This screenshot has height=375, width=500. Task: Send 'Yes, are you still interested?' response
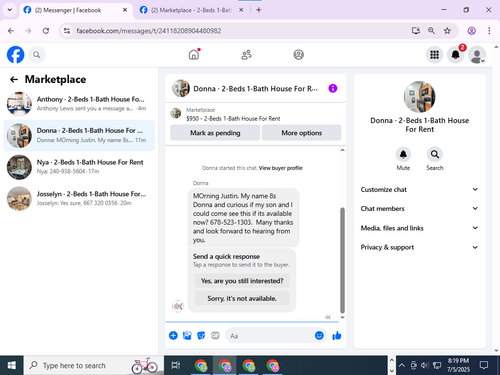point(242,281)
